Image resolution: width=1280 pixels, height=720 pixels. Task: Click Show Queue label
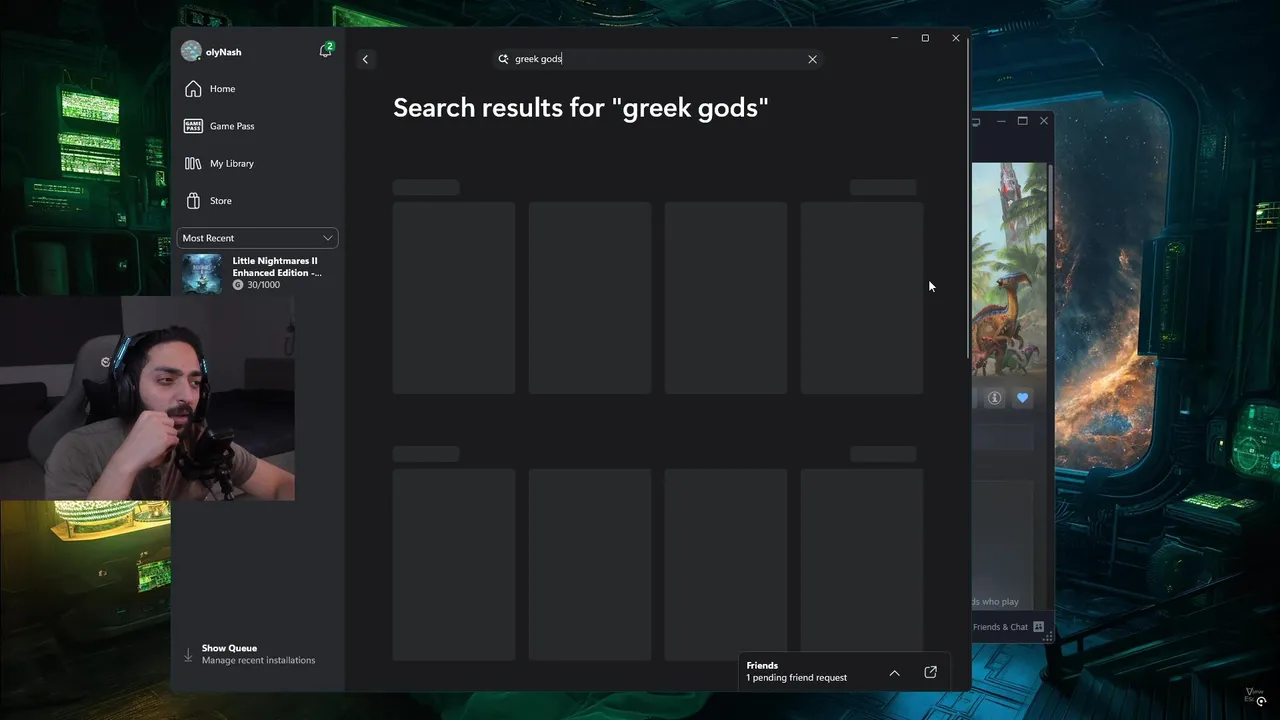pos(229,648)
